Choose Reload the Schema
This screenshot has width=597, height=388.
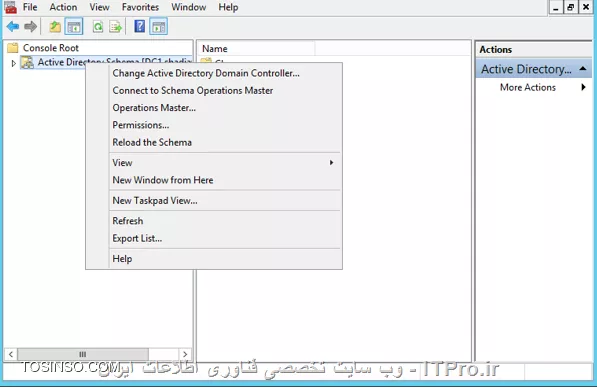point(152,142)
